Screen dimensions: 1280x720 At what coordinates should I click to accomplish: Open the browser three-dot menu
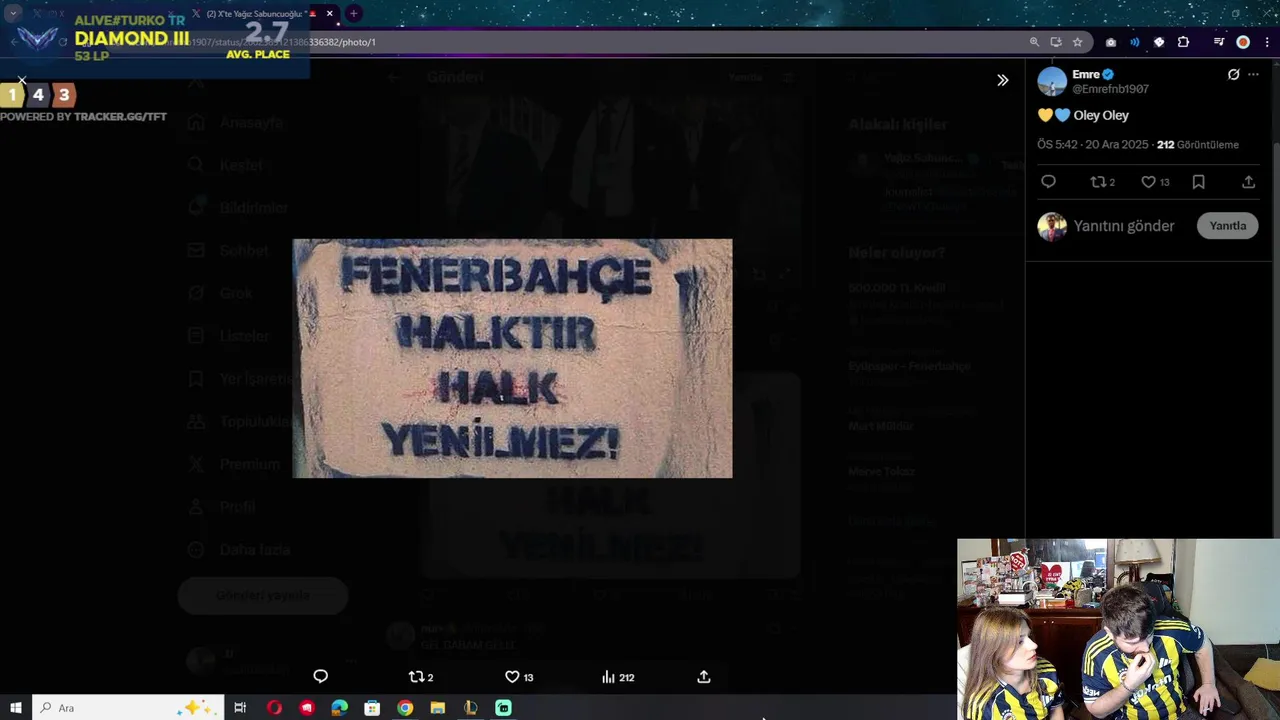click(1267, 42)
